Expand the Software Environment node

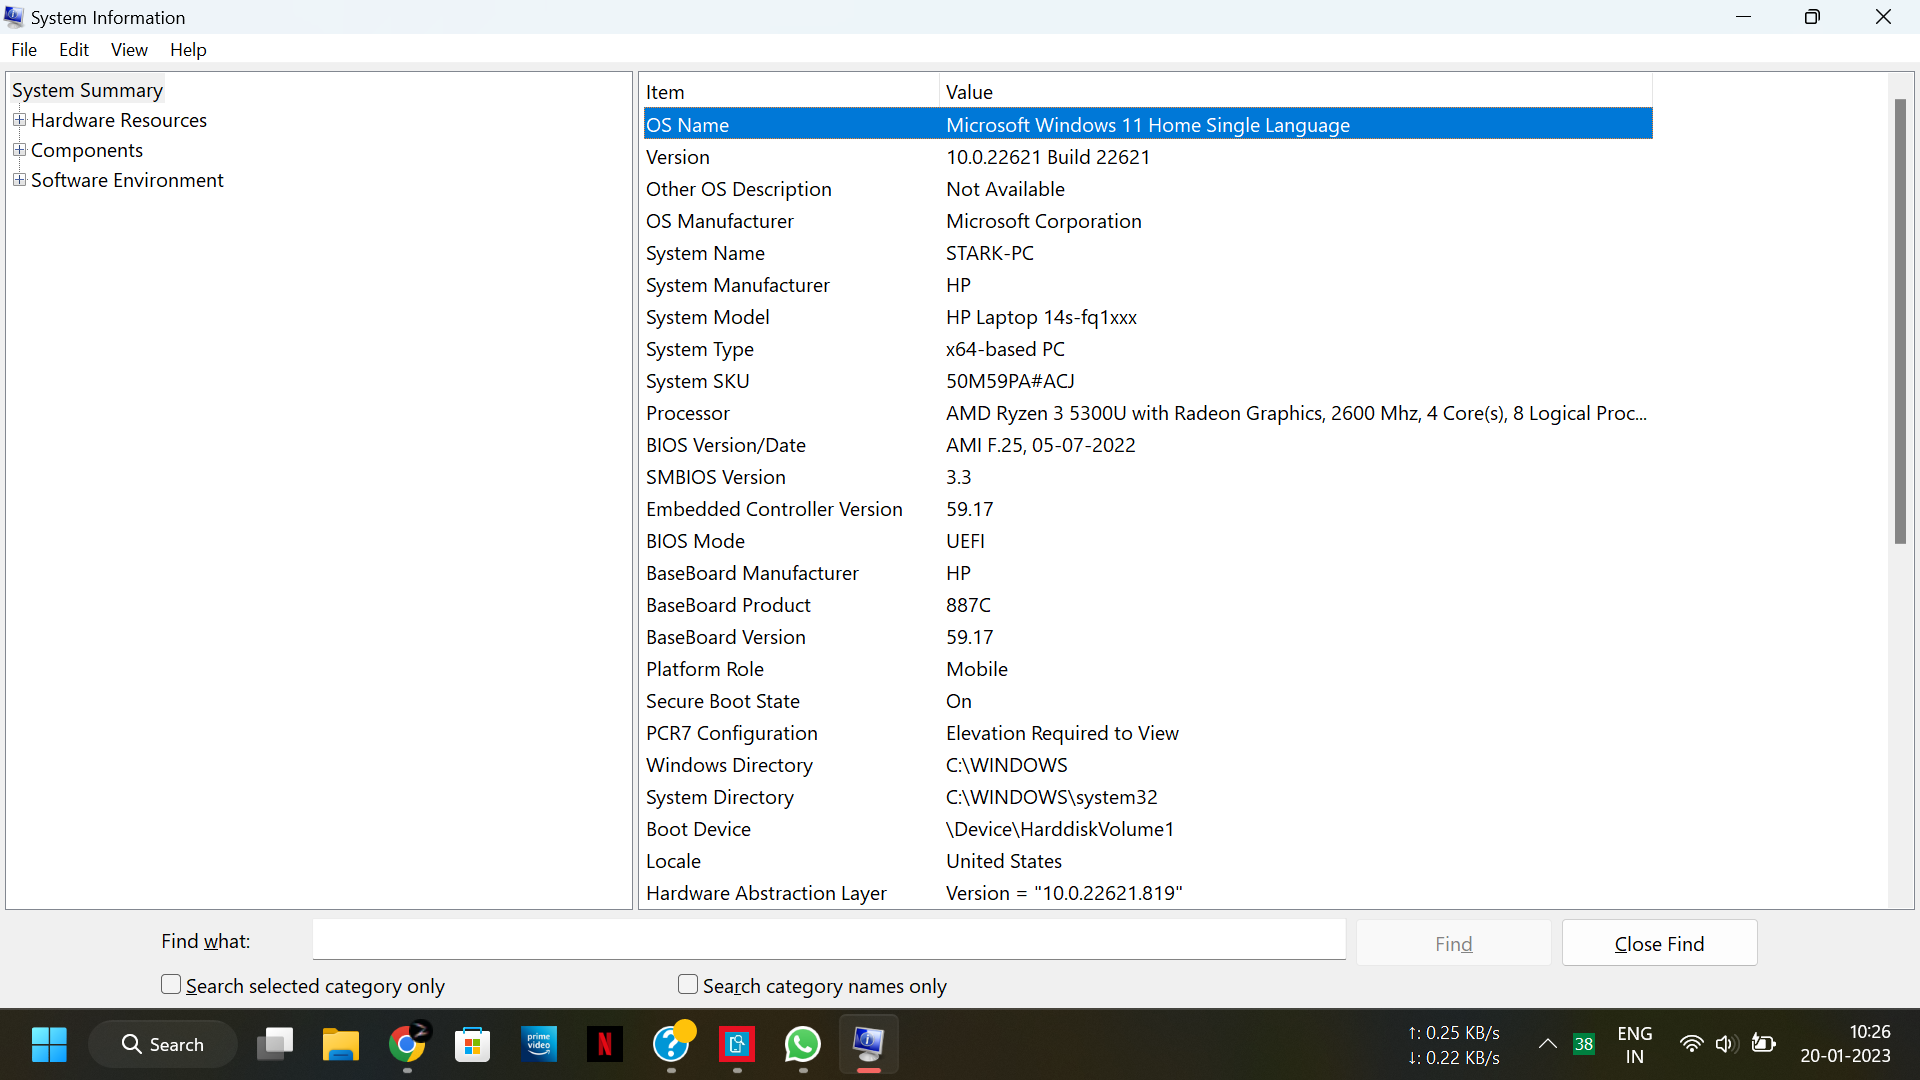(19, 180)
